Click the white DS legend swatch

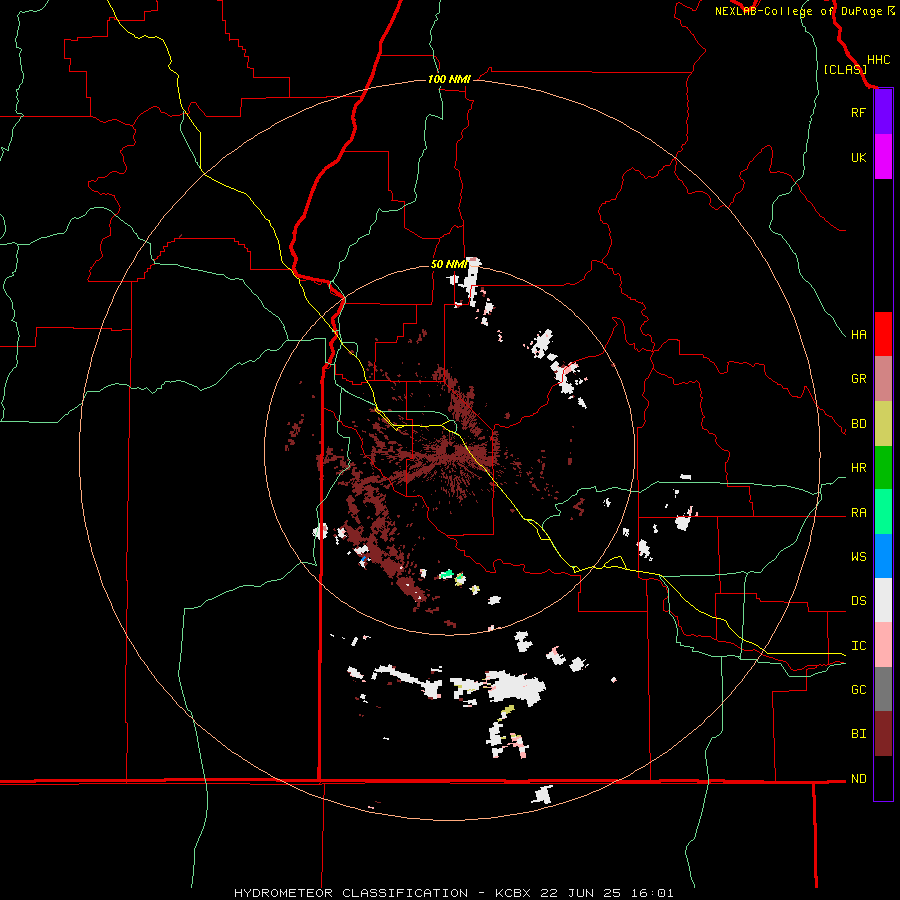click(x=883, y=600)
